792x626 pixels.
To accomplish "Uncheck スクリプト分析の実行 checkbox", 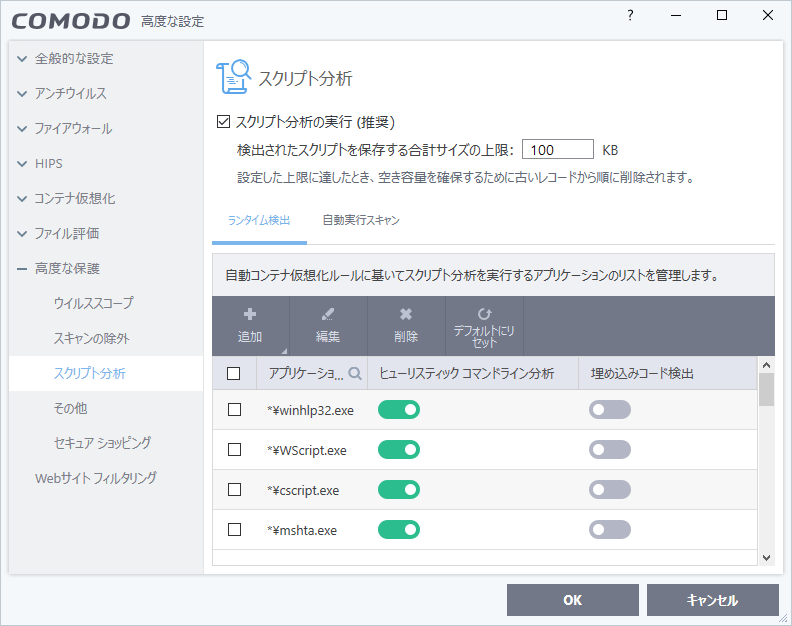I will coord(224,122).
